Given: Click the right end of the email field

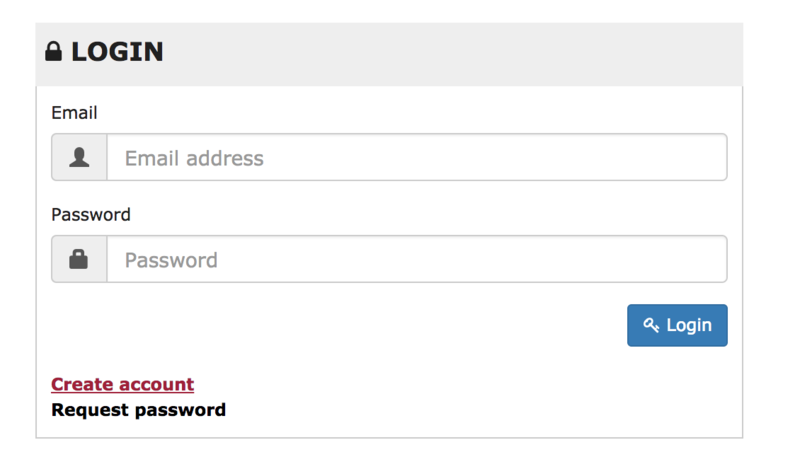Looking at the screenshot, I should 705,158.
